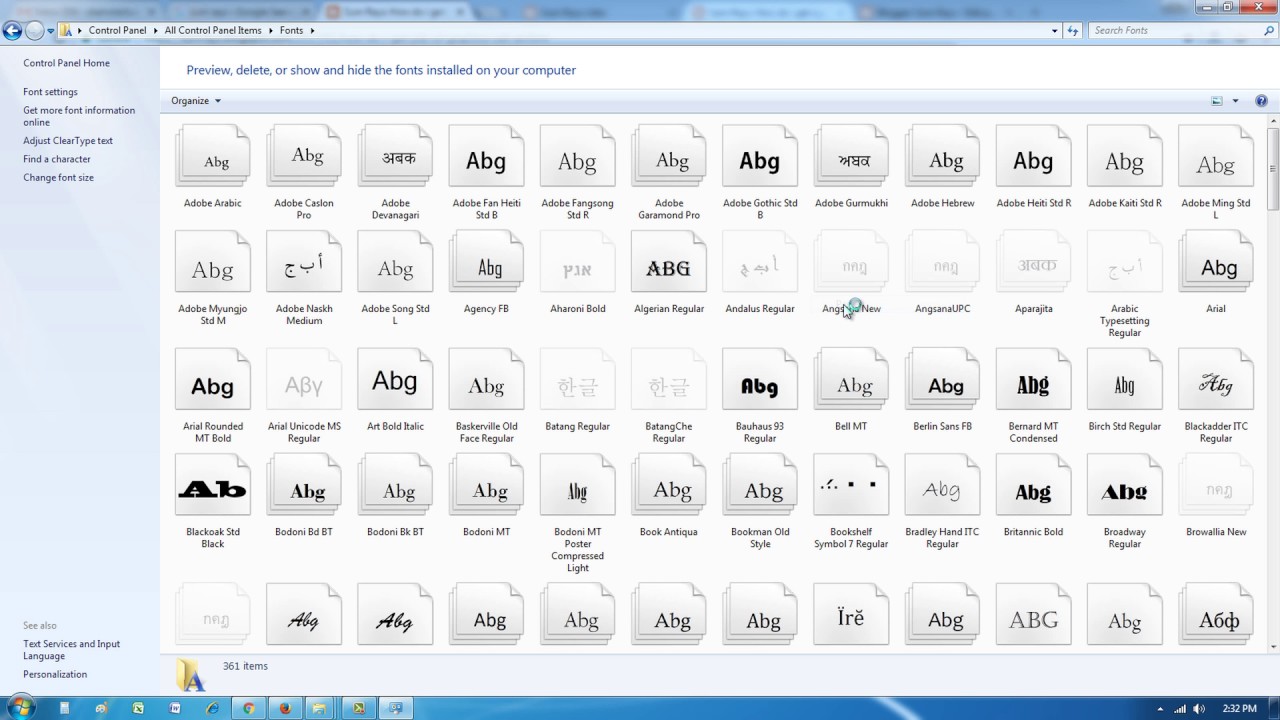Viewport: 1280px width, 720px height.
Task: Choose the Adobe Gurmukhi font icon
Action: 851,157
